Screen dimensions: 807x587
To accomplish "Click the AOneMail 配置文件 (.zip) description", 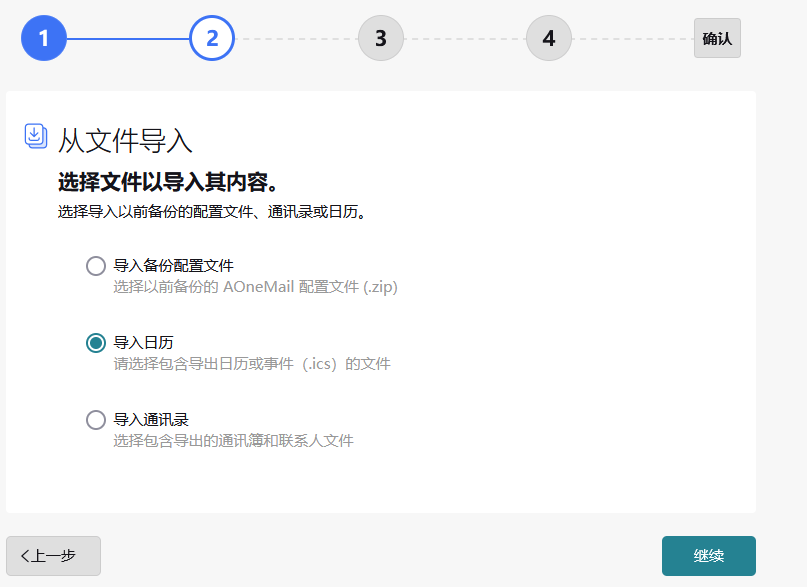I will 255,287.
